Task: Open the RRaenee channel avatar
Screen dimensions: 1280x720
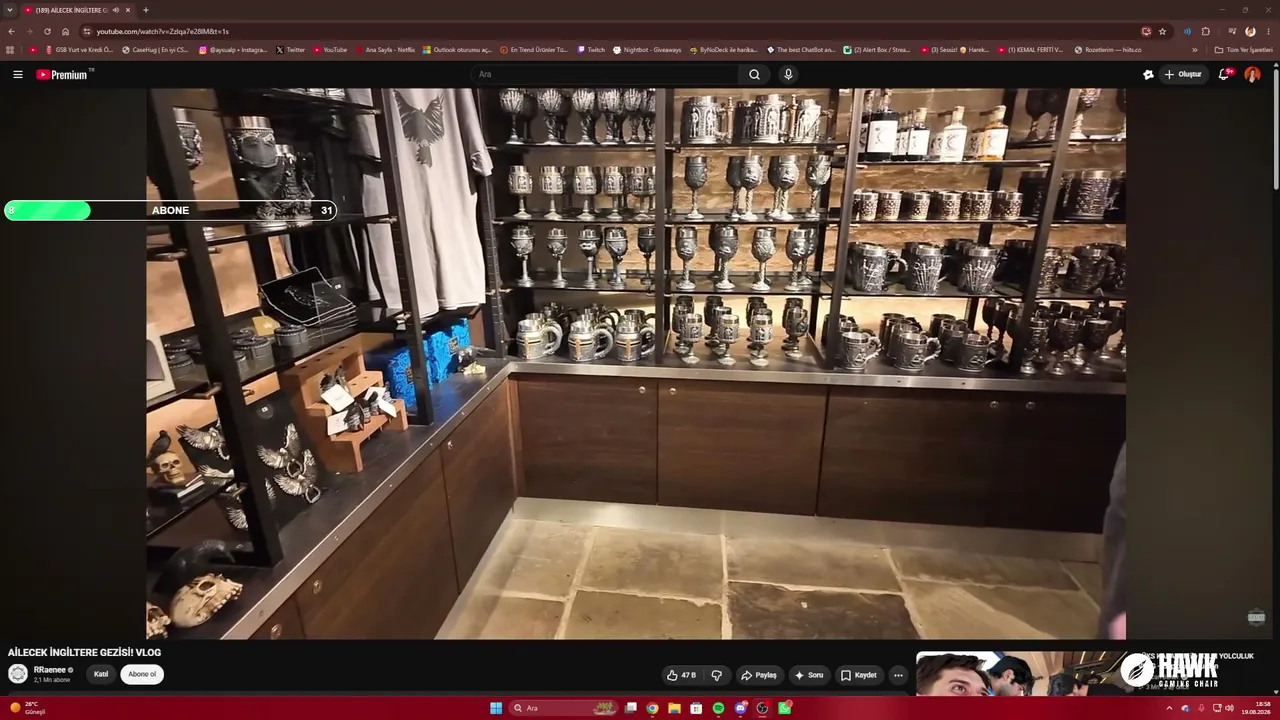Action: point(17,674)
